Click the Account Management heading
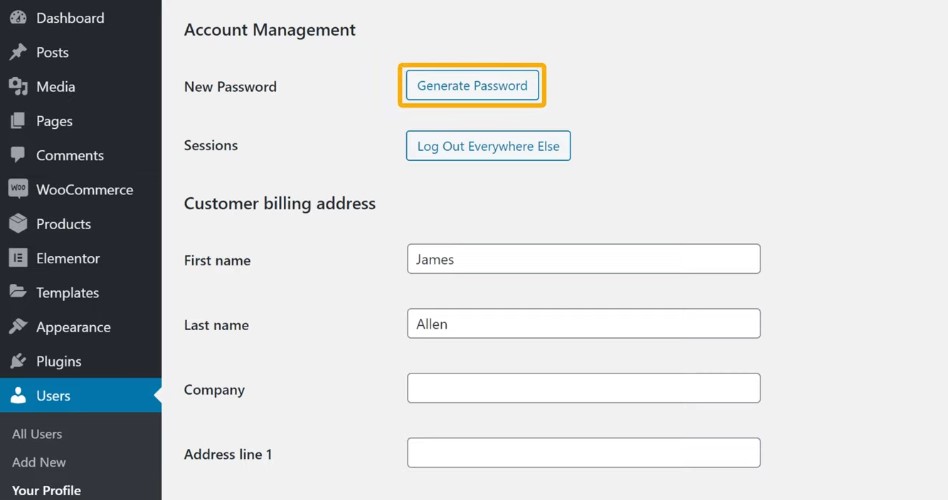Image resolution: width=948 pixels, height=500 pixels. coord(270,30)
